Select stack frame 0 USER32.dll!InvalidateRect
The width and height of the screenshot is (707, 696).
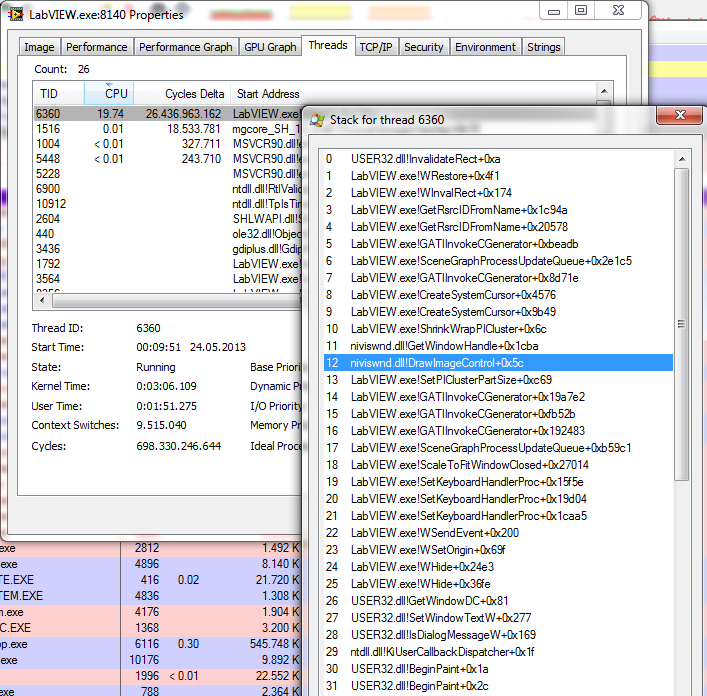coord(498,159)
